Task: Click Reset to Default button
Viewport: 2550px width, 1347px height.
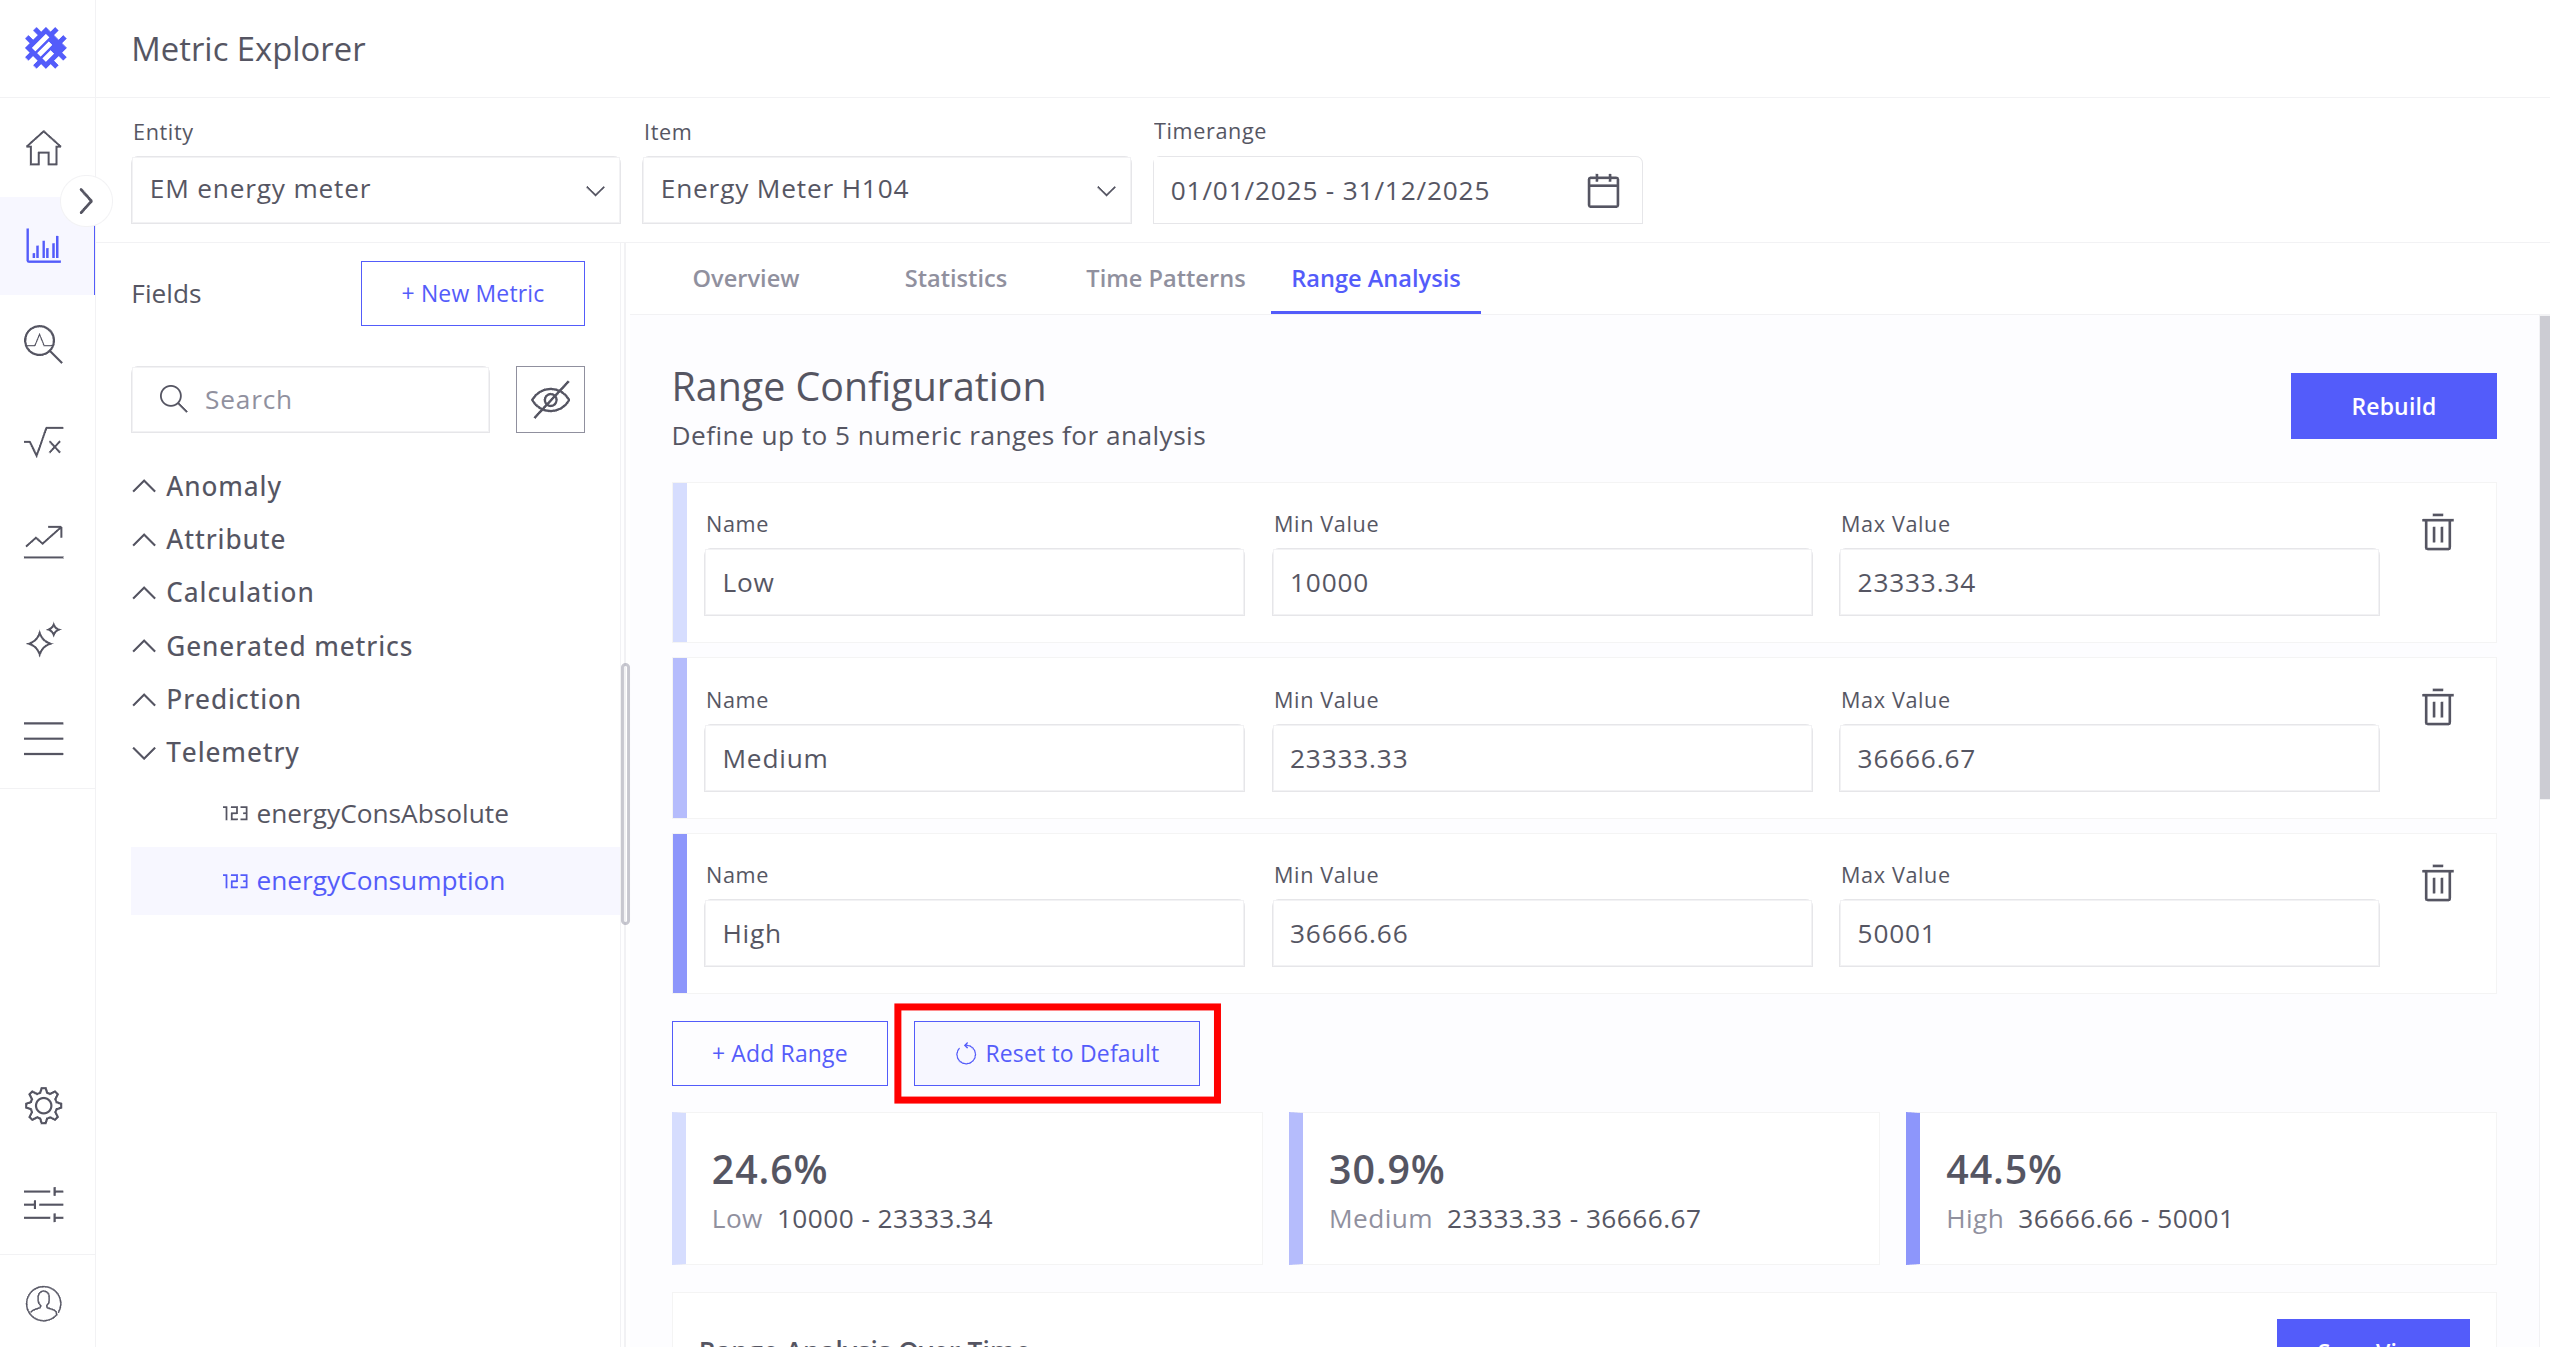Action: [x=1056, y=1054]
